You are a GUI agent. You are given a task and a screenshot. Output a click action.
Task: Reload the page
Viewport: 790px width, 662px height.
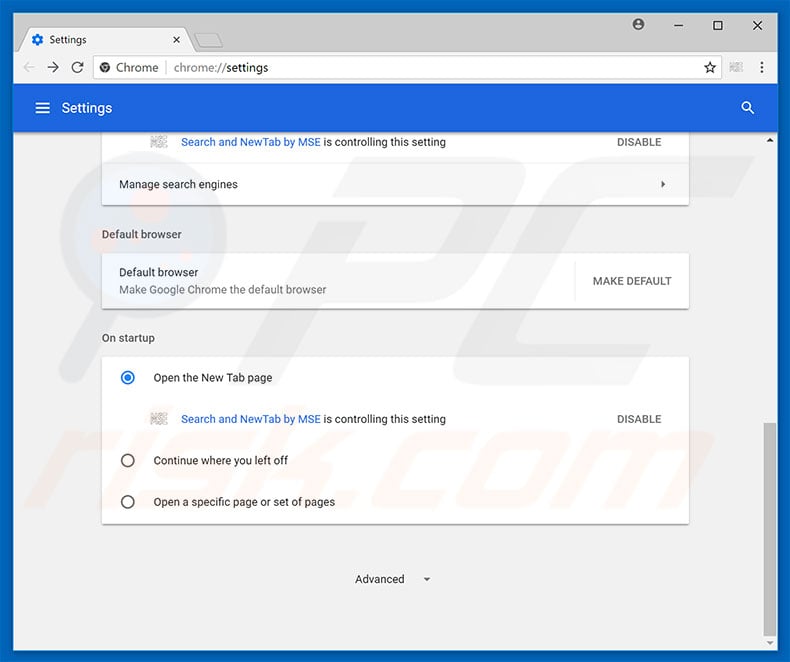click(77, 67)
